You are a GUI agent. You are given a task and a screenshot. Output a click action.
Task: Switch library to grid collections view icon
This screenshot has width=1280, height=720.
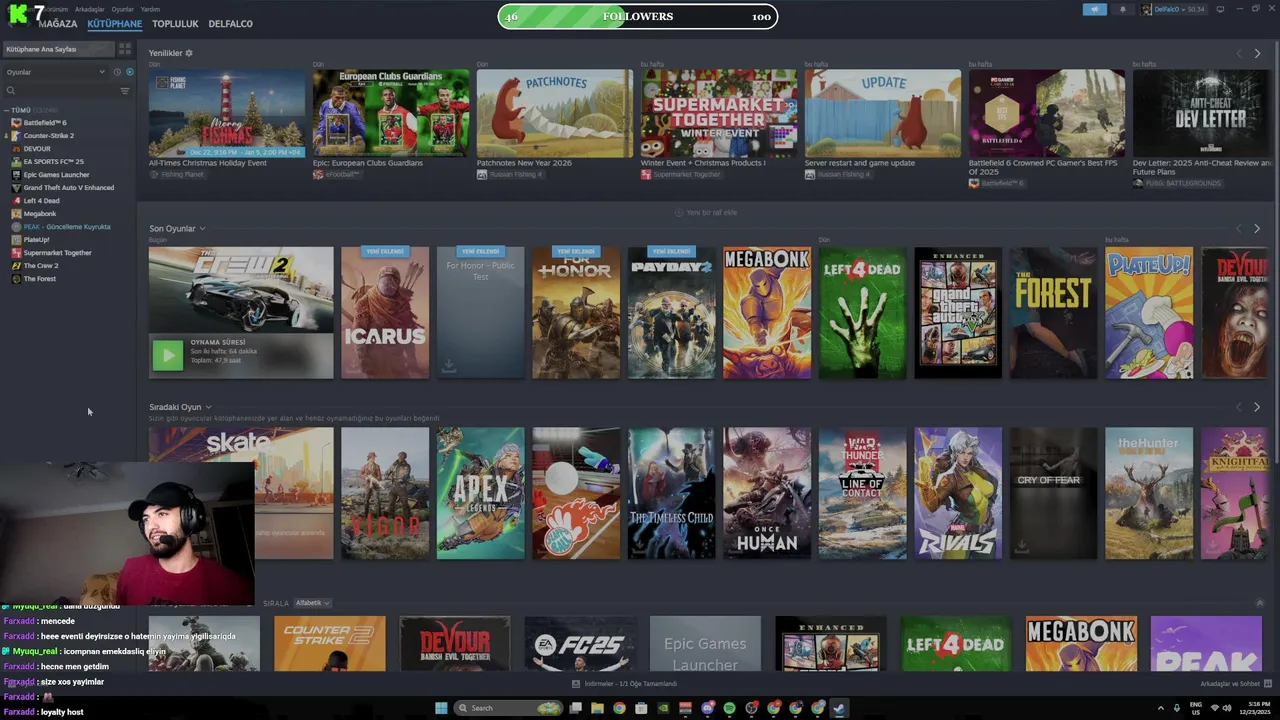point(125,49)
